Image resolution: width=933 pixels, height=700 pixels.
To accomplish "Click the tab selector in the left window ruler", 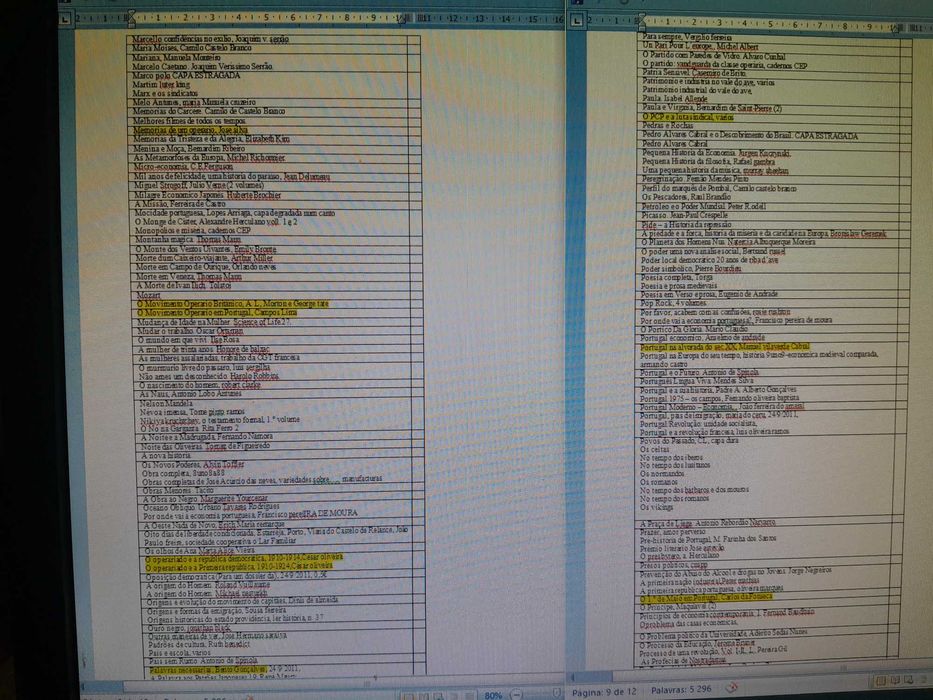I will [x=64, y=18].
